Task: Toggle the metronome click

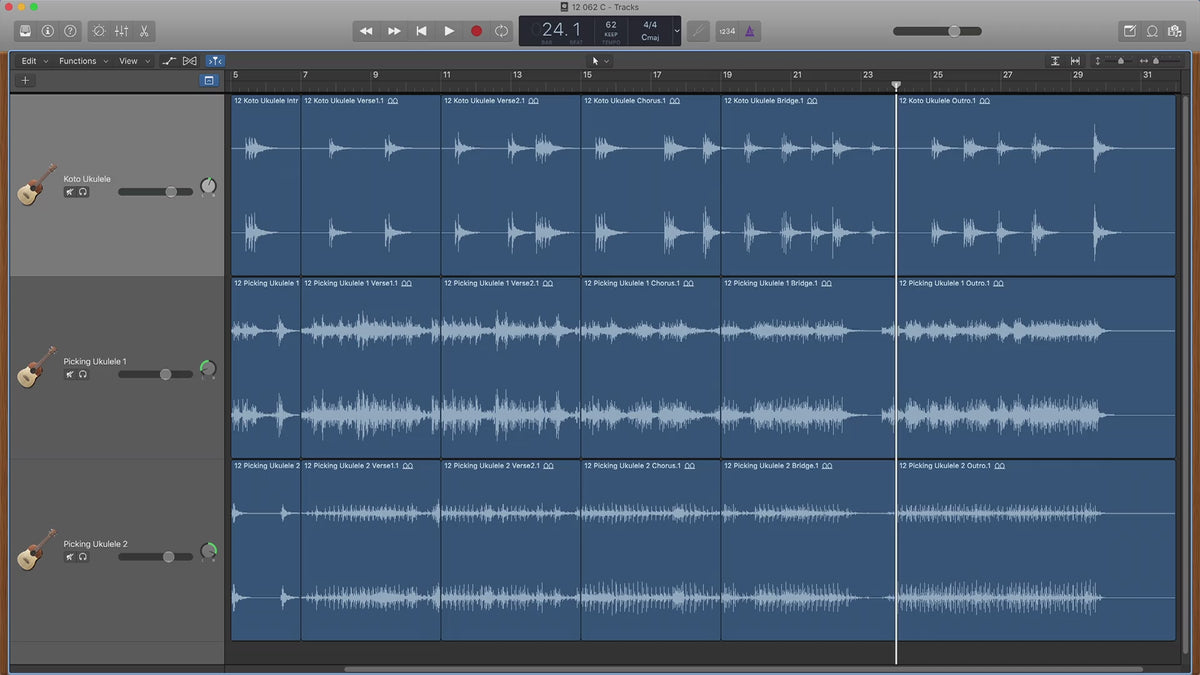Action: point(750,31)
